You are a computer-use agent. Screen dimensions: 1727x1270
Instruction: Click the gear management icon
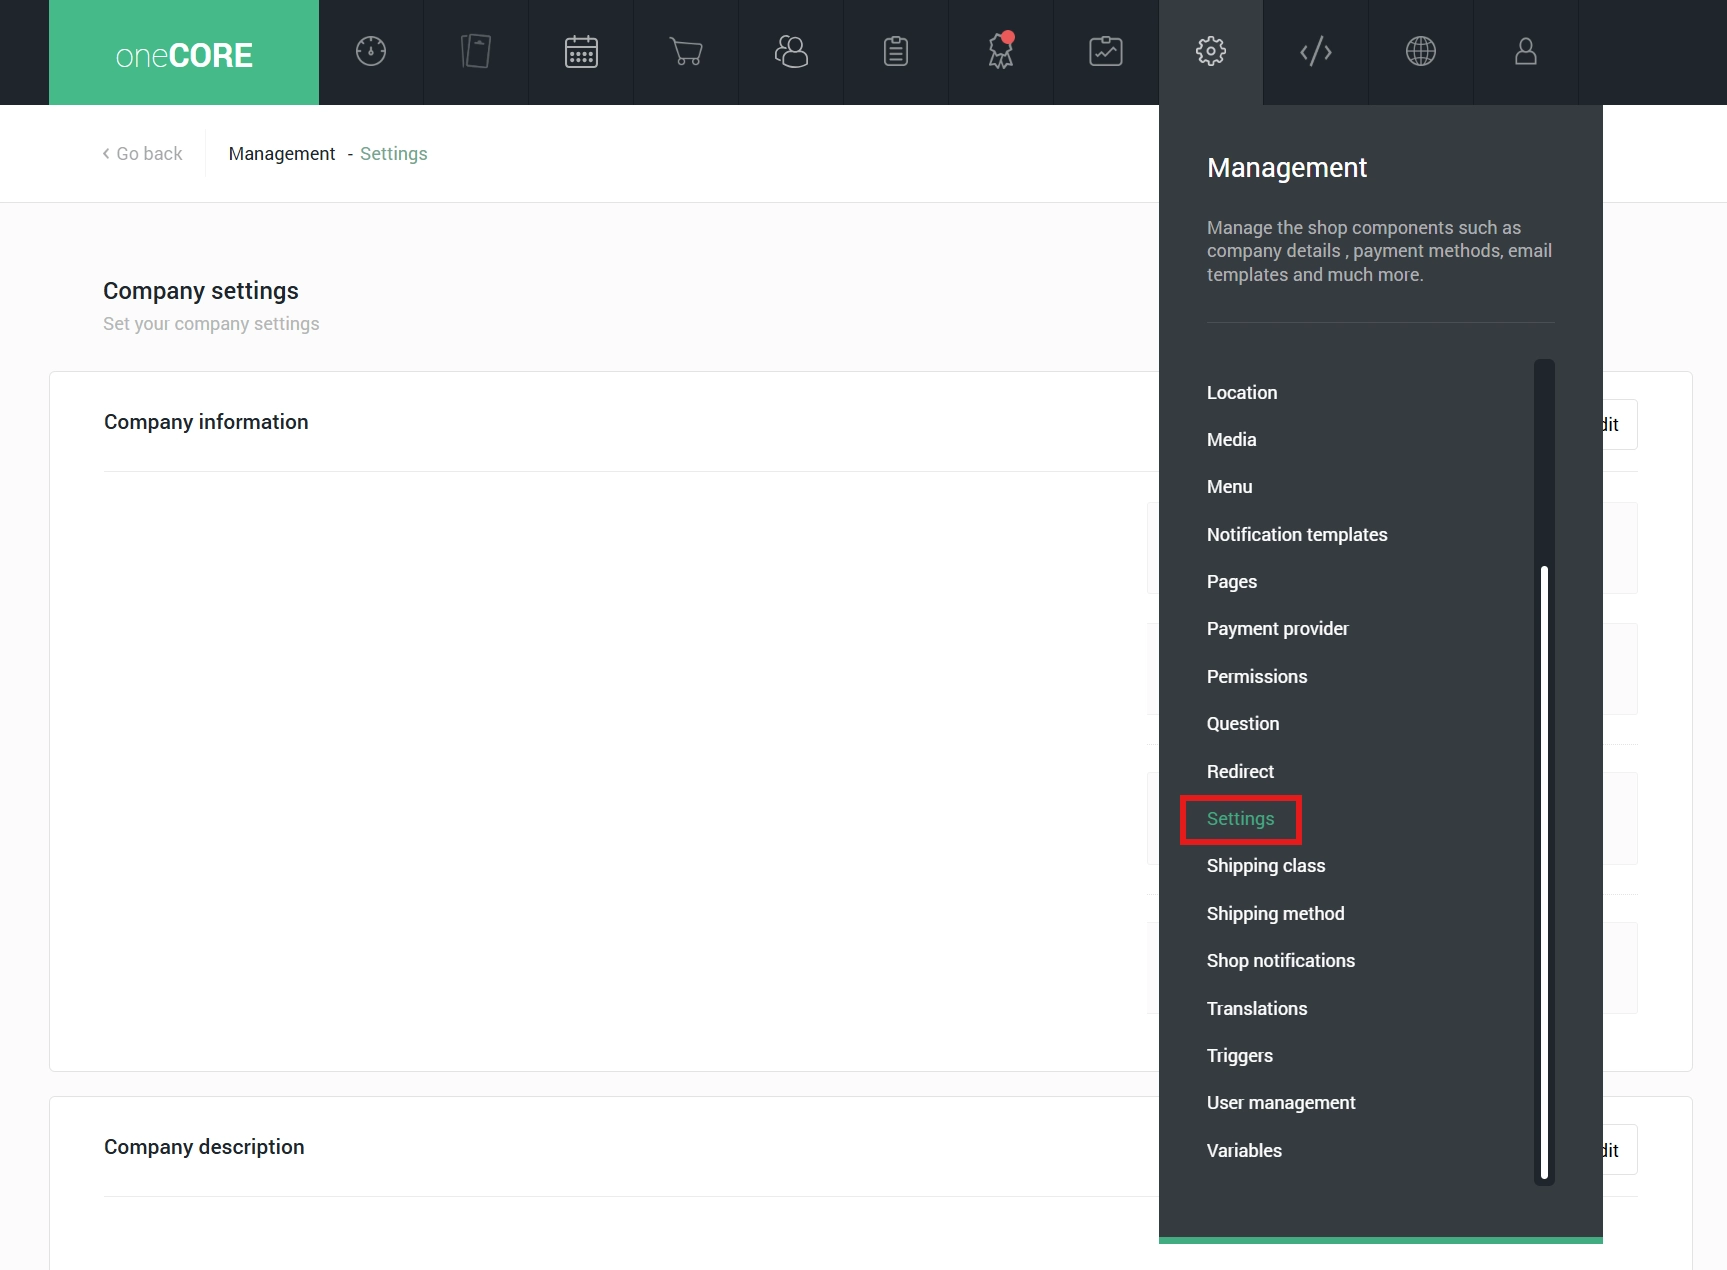click(1211, 52)
